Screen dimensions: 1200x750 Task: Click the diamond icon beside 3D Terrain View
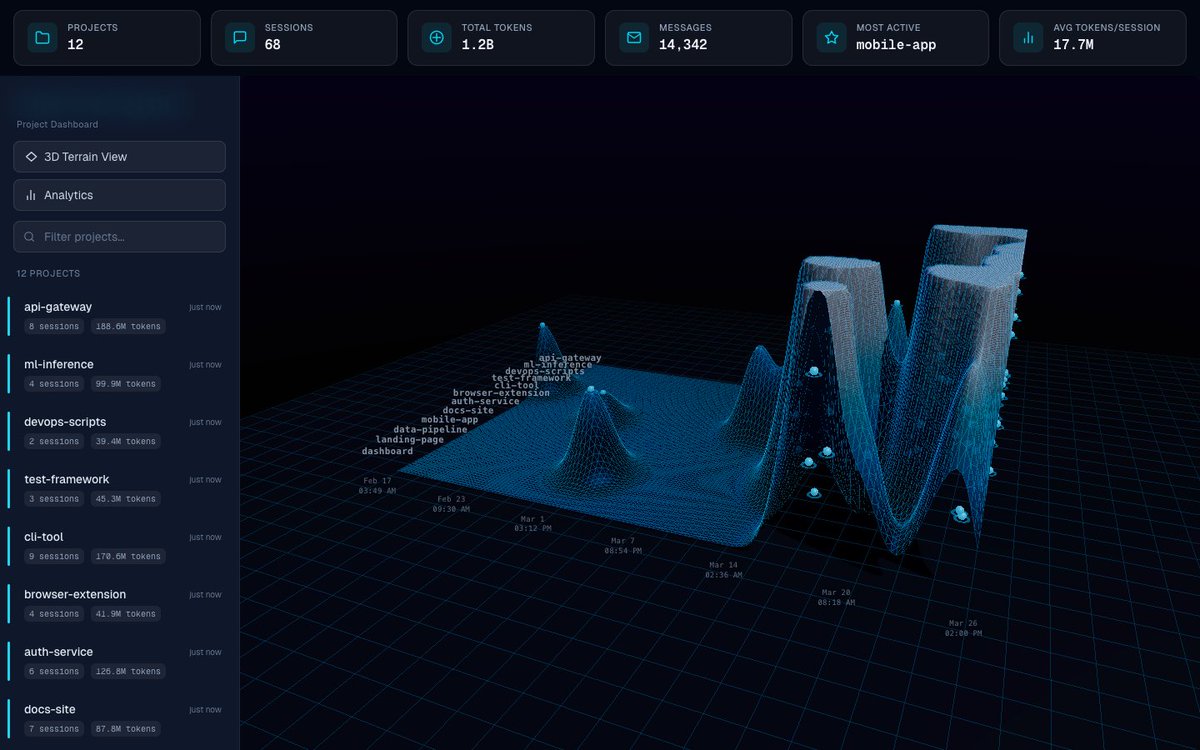pyautogui.click(x=31, y=157)
